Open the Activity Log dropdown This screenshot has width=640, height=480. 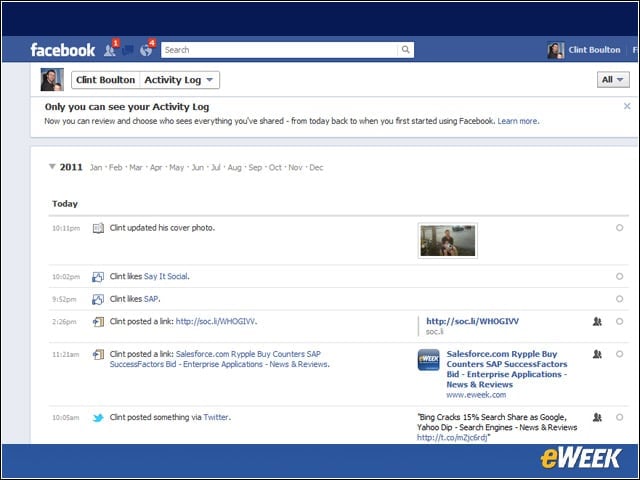pyautogui.click(x=180, y=80)
